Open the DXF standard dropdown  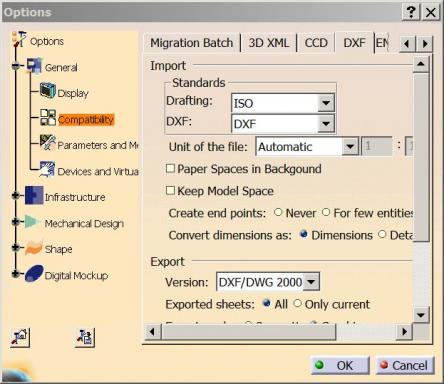pos(326,124)
